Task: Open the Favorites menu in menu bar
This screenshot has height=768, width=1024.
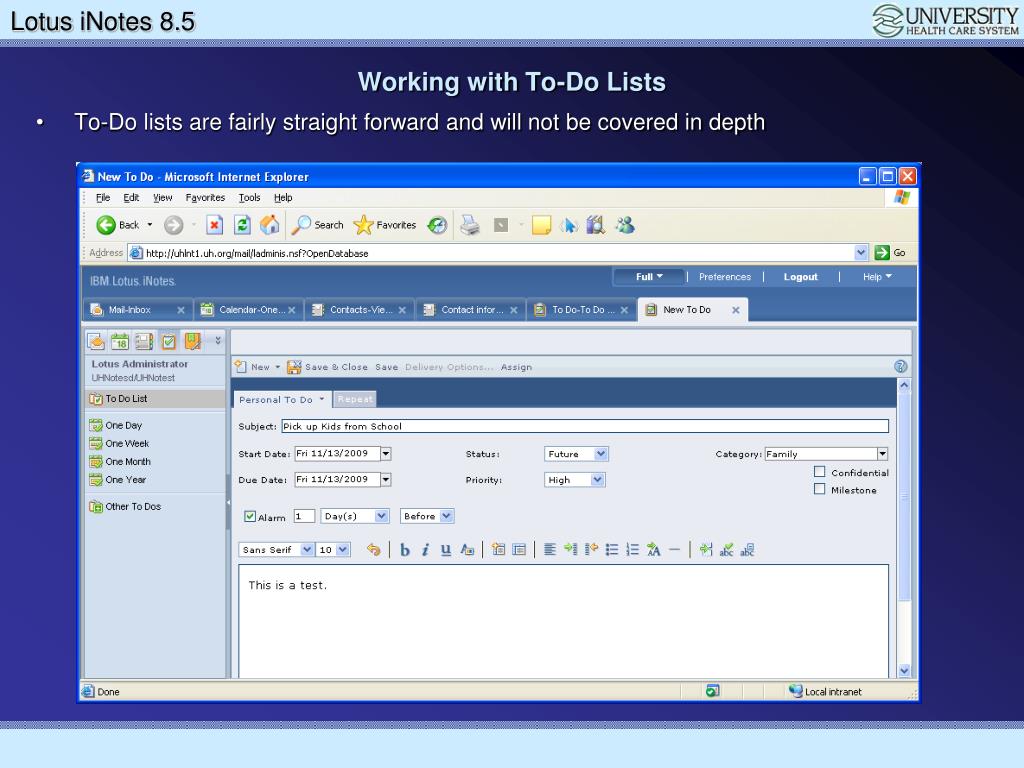Action: click(x=205, y=198)
